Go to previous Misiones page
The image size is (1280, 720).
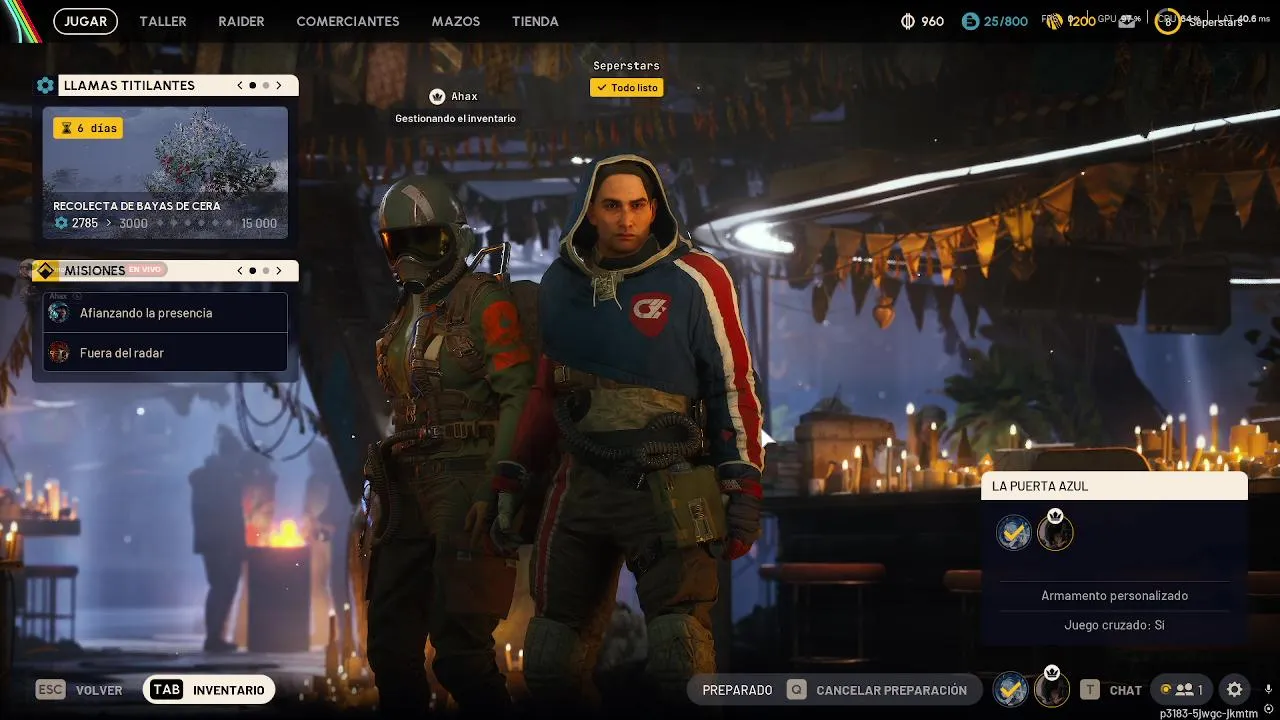click(240, 271)
